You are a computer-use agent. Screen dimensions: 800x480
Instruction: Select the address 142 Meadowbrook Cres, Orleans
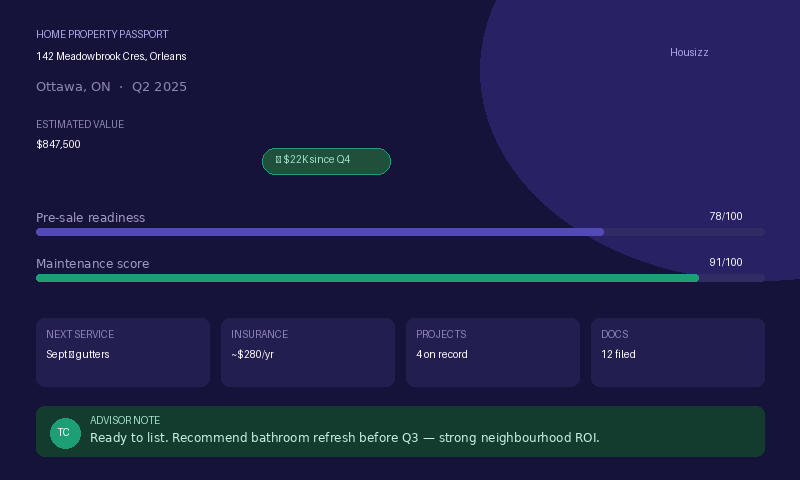coord(111,56)
